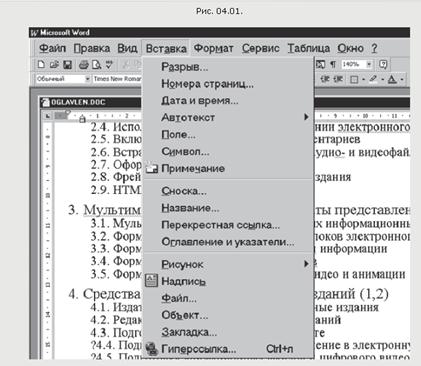Click the Font Color letter A icon
Image resolution: width=421 pixels, height=366 pixels.
(x=392, y=79)
